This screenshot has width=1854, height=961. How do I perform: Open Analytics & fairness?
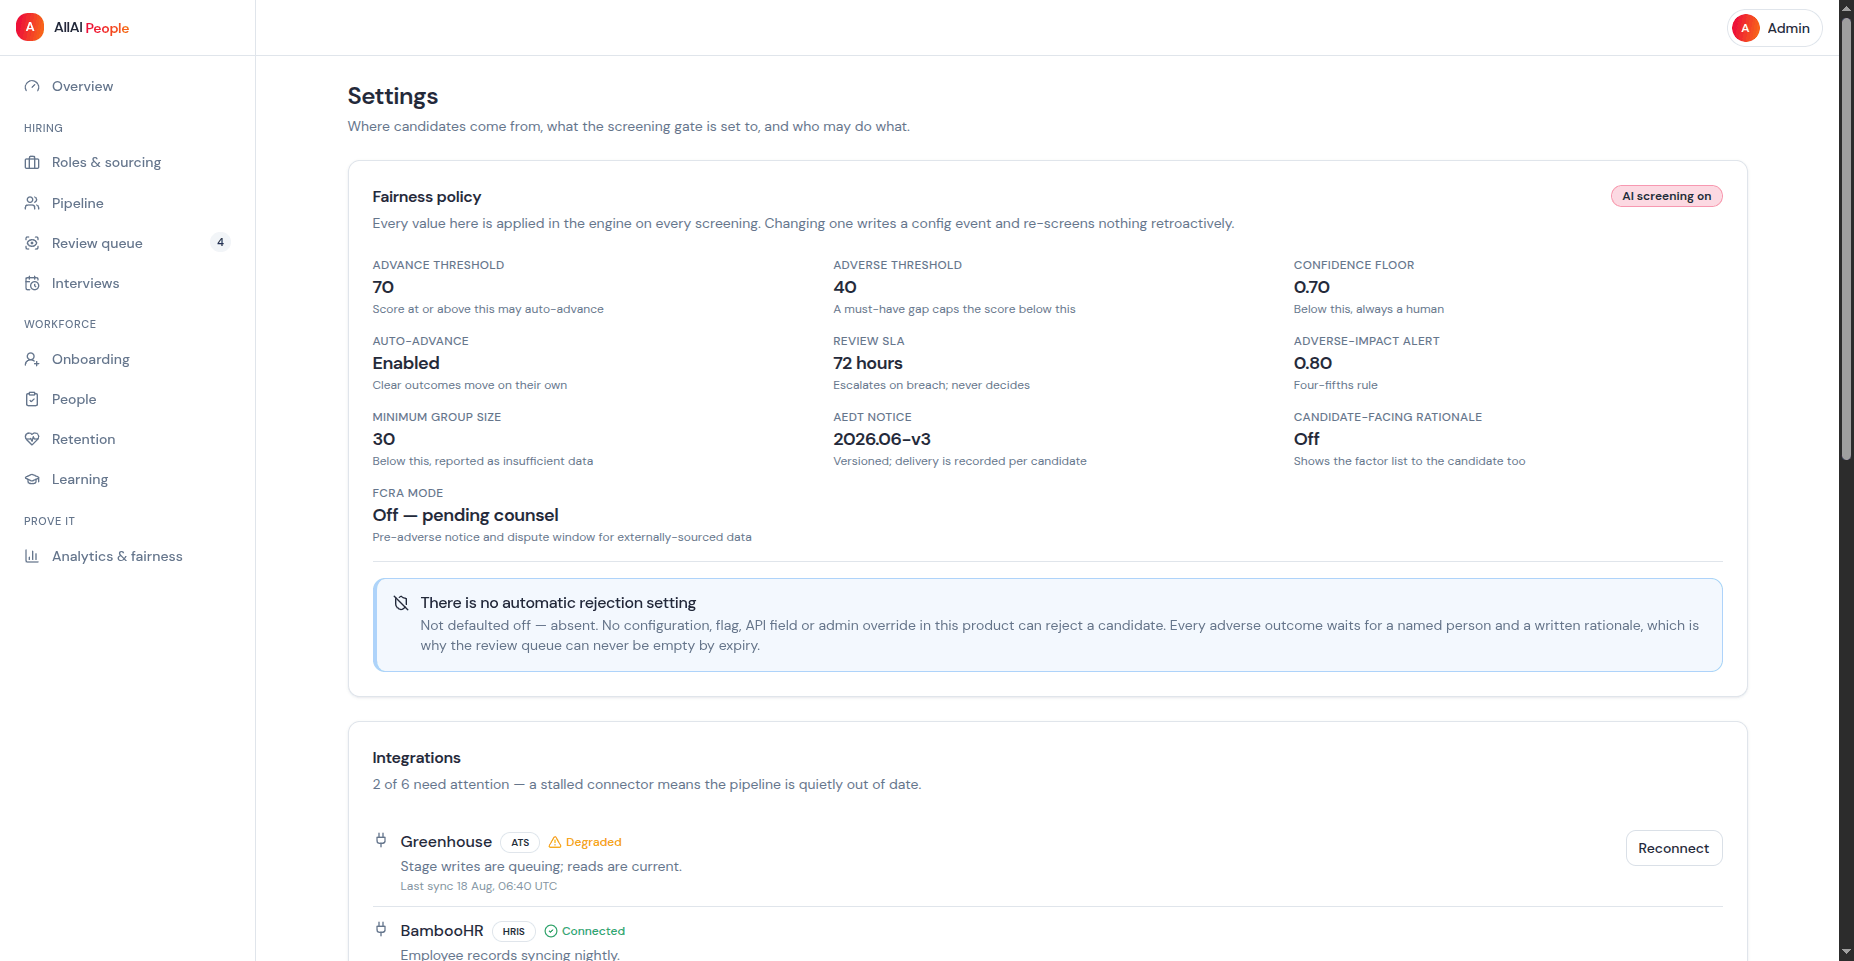click(x=128, y=556)
